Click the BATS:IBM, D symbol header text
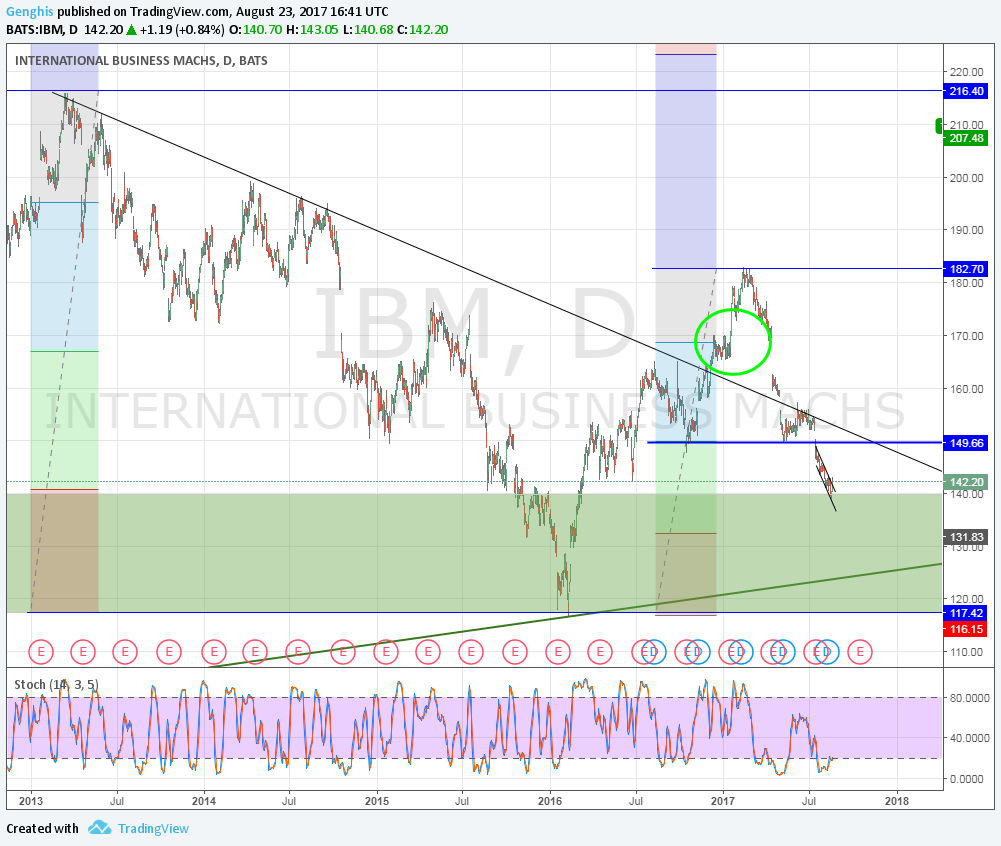This screenshot has width=1001, height=846. point(42,30)
